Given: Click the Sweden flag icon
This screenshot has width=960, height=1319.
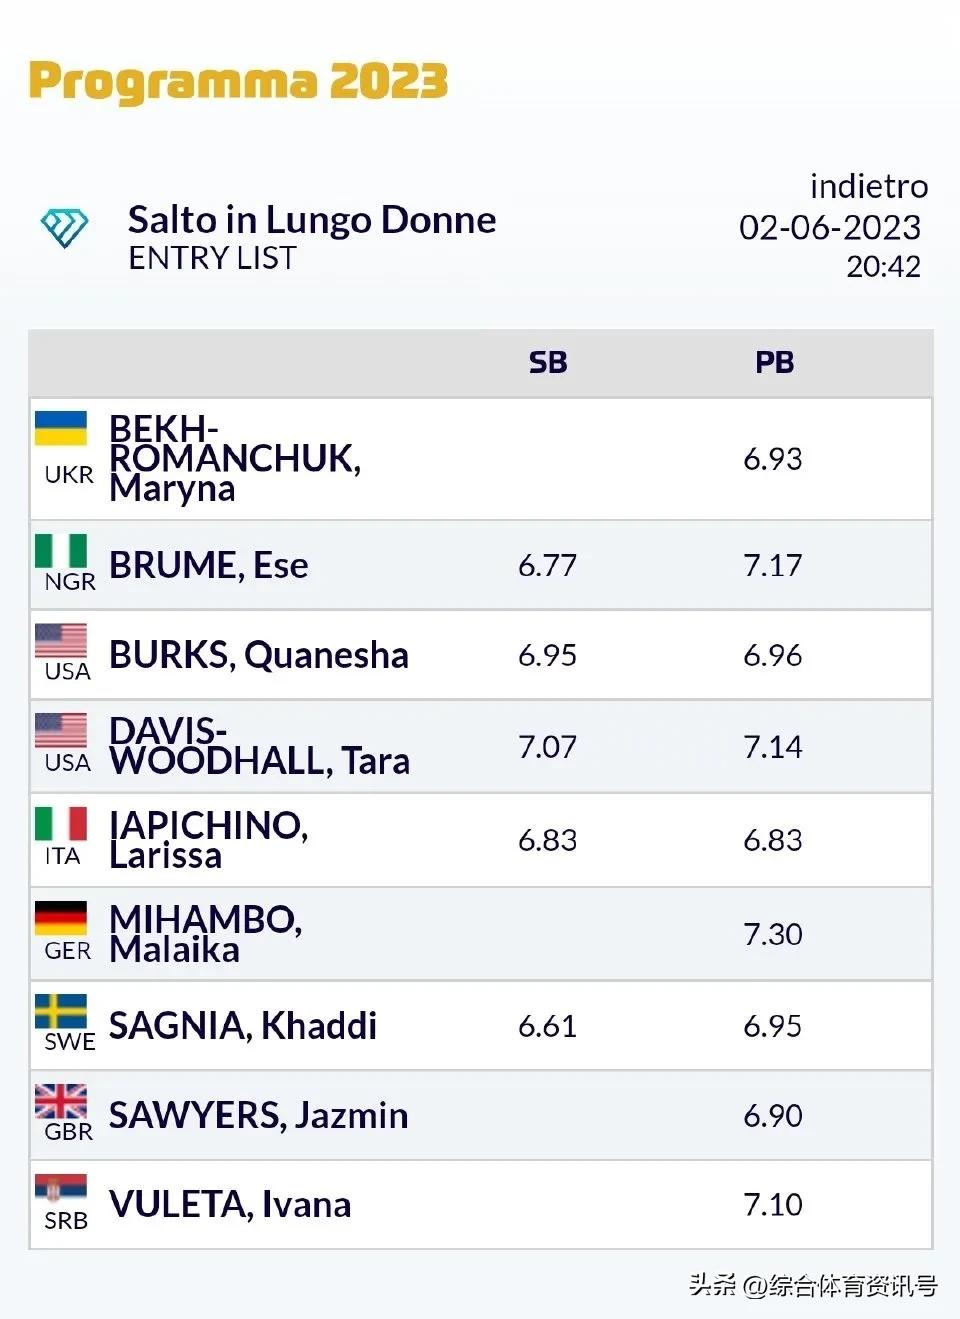Looking at the screenshot, I should (61, 1010).
